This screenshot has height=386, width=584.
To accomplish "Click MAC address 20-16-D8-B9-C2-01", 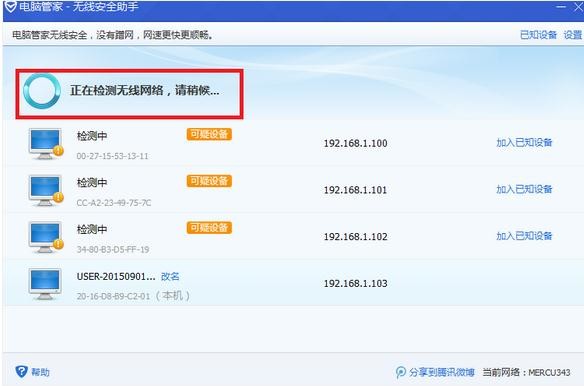I will pyautogui.click(x=113, y=296).
